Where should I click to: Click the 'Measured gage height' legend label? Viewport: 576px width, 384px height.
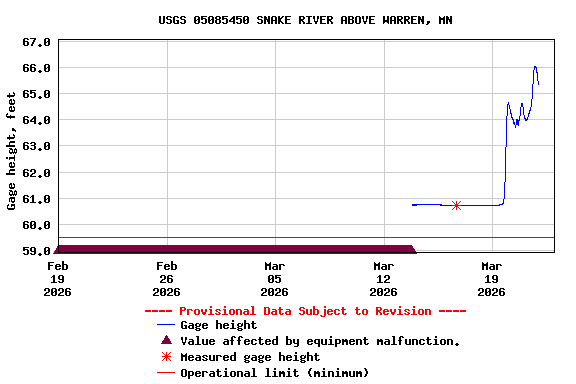250,357
